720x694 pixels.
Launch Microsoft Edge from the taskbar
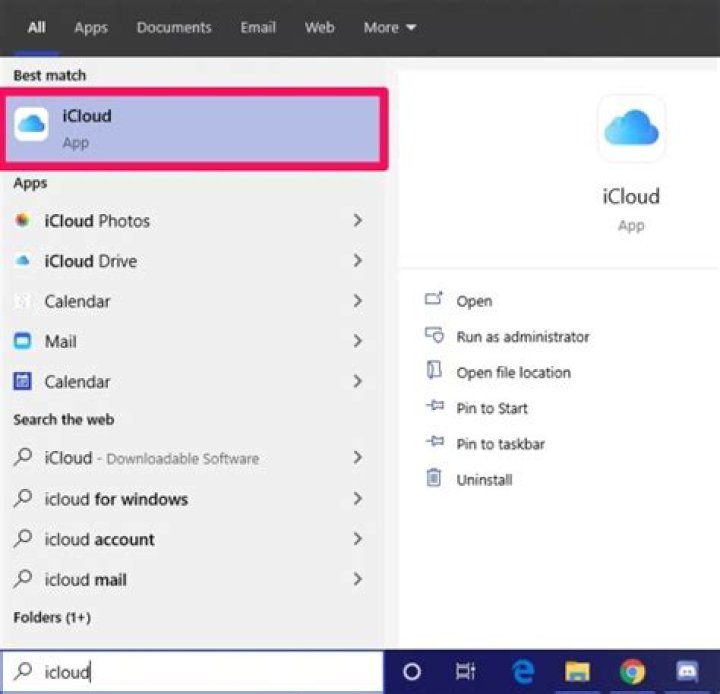click(521, 672)
